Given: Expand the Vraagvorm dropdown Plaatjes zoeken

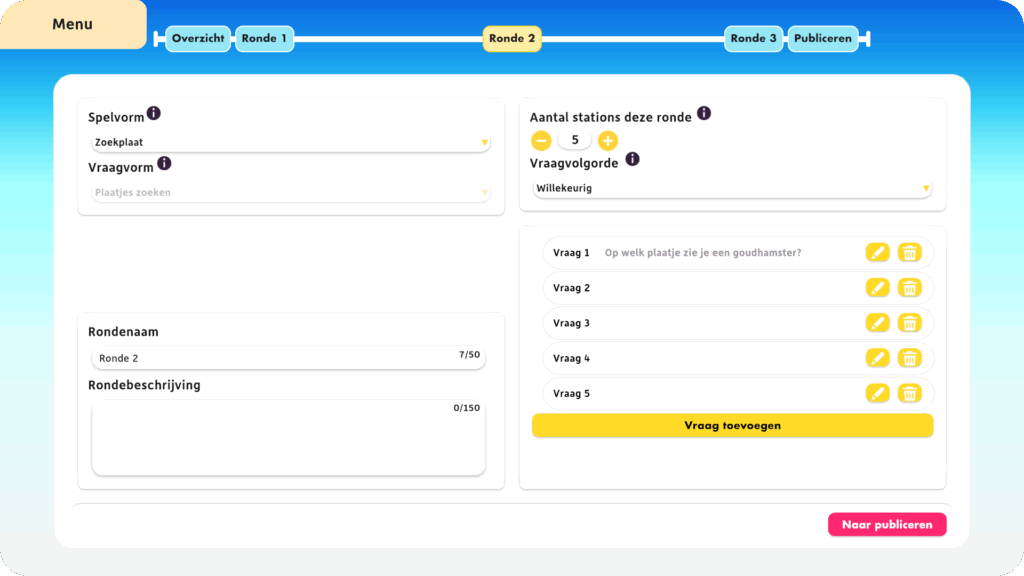Looking at the screenshot, I should [x=290, y=193].
